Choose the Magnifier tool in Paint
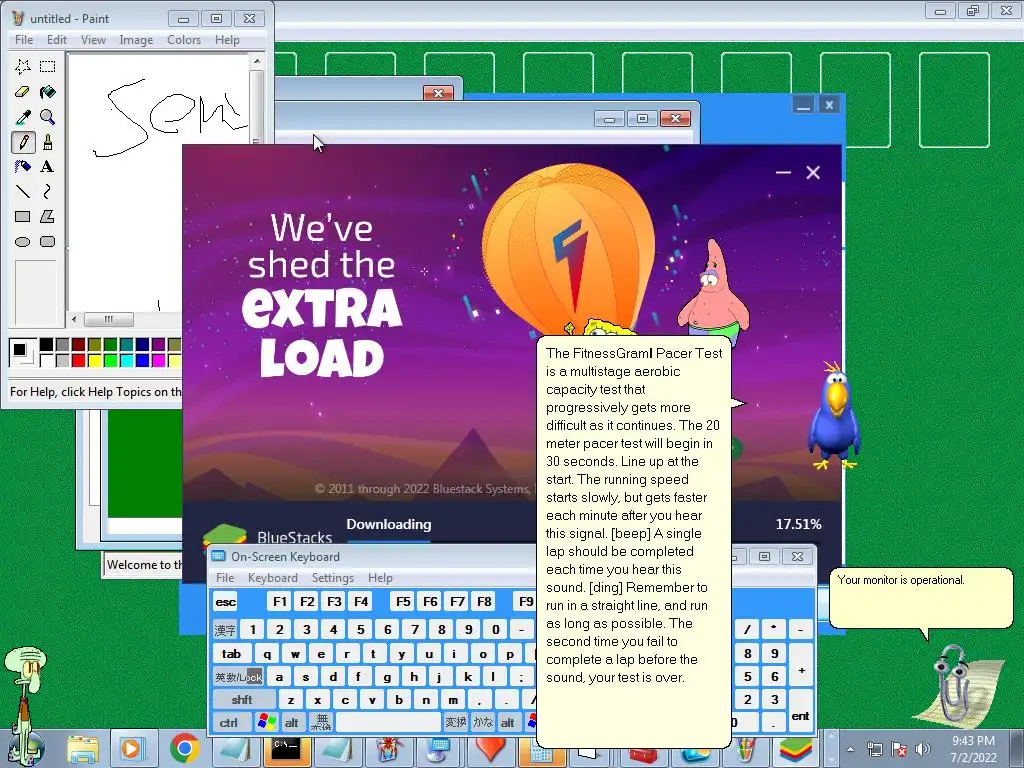Image resolution: width=1024 pixels, height=768 pixels. (47, 117)
